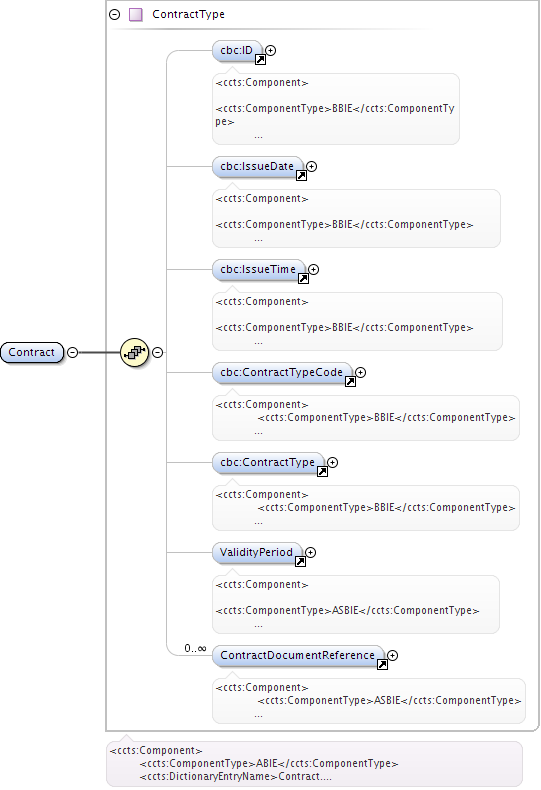Click the ContractType complex type square icon
The width and height of the screenshot is (541, 790).
[136, 15]
